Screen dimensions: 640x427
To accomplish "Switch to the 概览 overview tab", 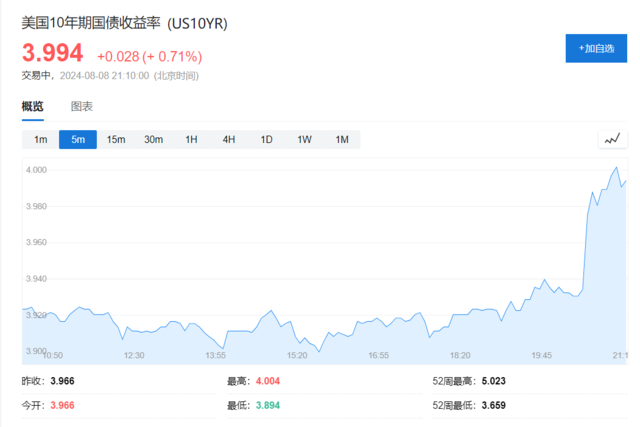I will tap(34, 107).
